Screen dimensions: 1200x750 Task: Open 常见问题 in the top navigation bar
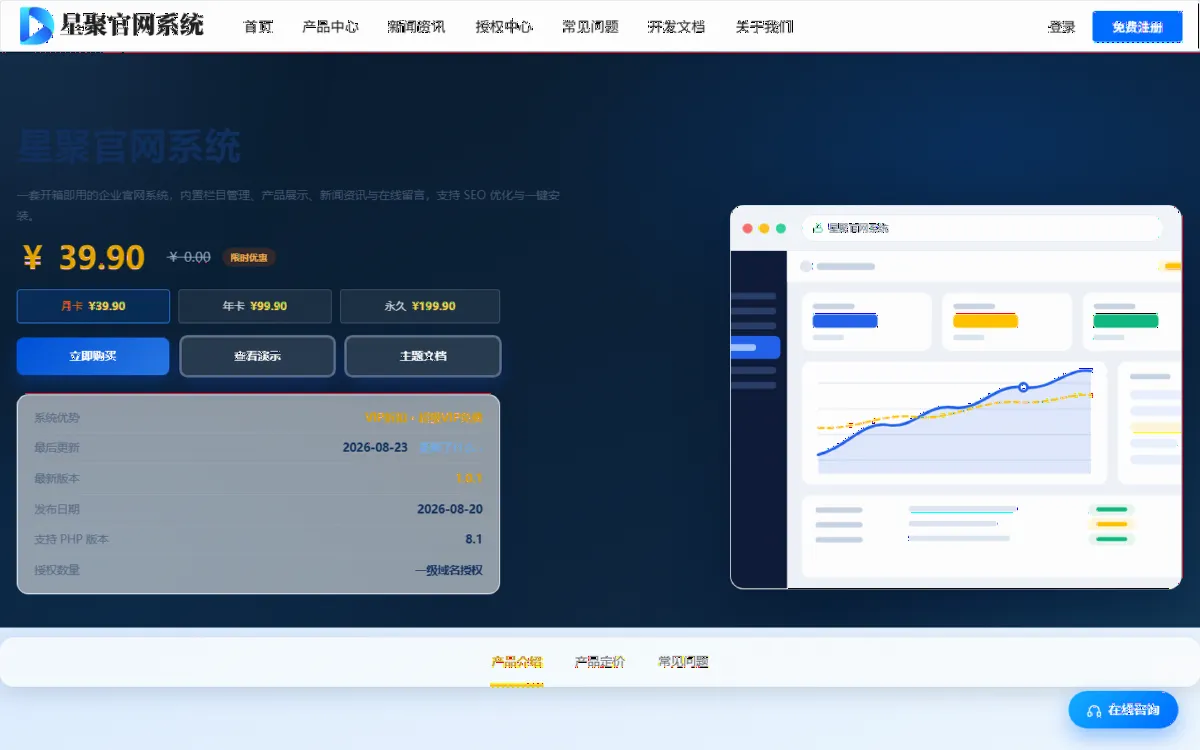590,27
